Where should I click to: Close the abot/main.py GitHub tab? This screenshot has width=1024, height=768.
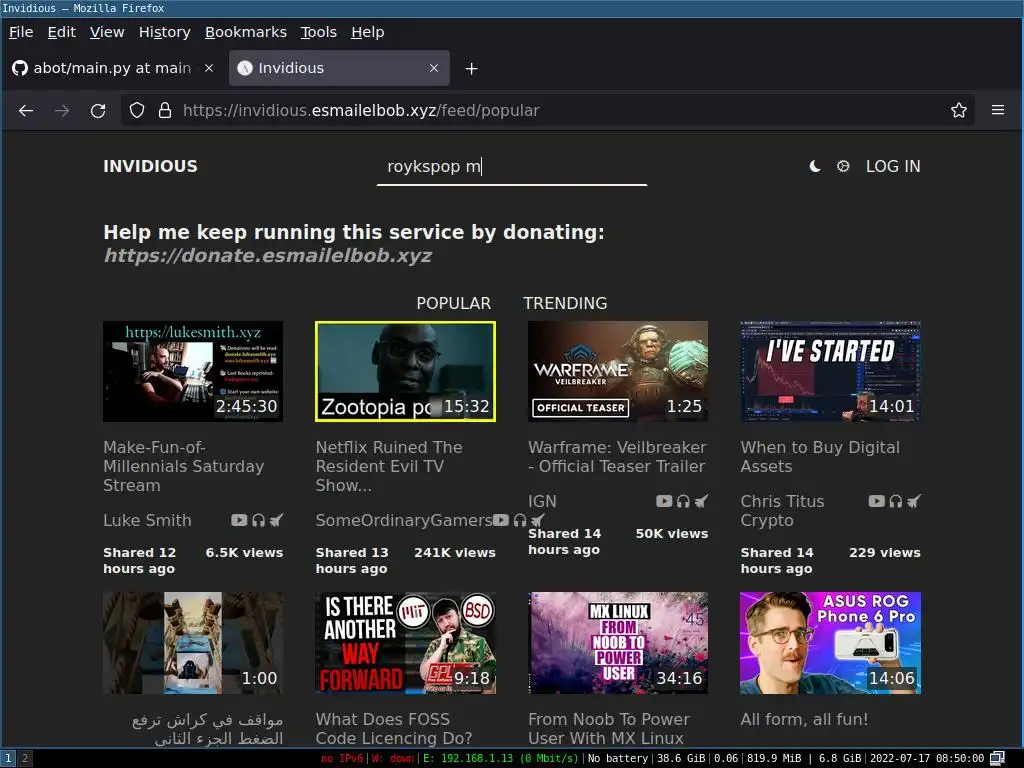(209, 68)
